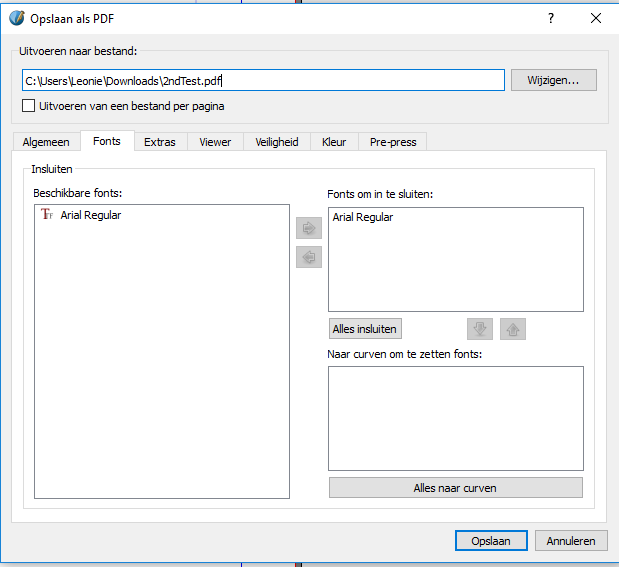Screen dimensions: 619x567
Task: Open the Extras tab
Action: tap(159, 142)
